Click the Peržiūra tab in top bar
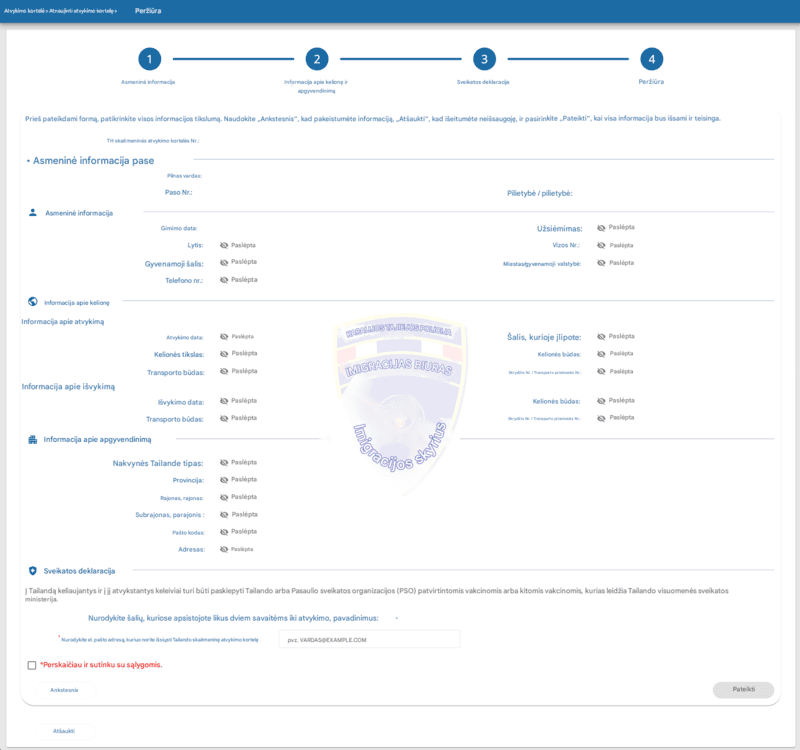Viewport: 800px width, 750px height. point(148,10)
